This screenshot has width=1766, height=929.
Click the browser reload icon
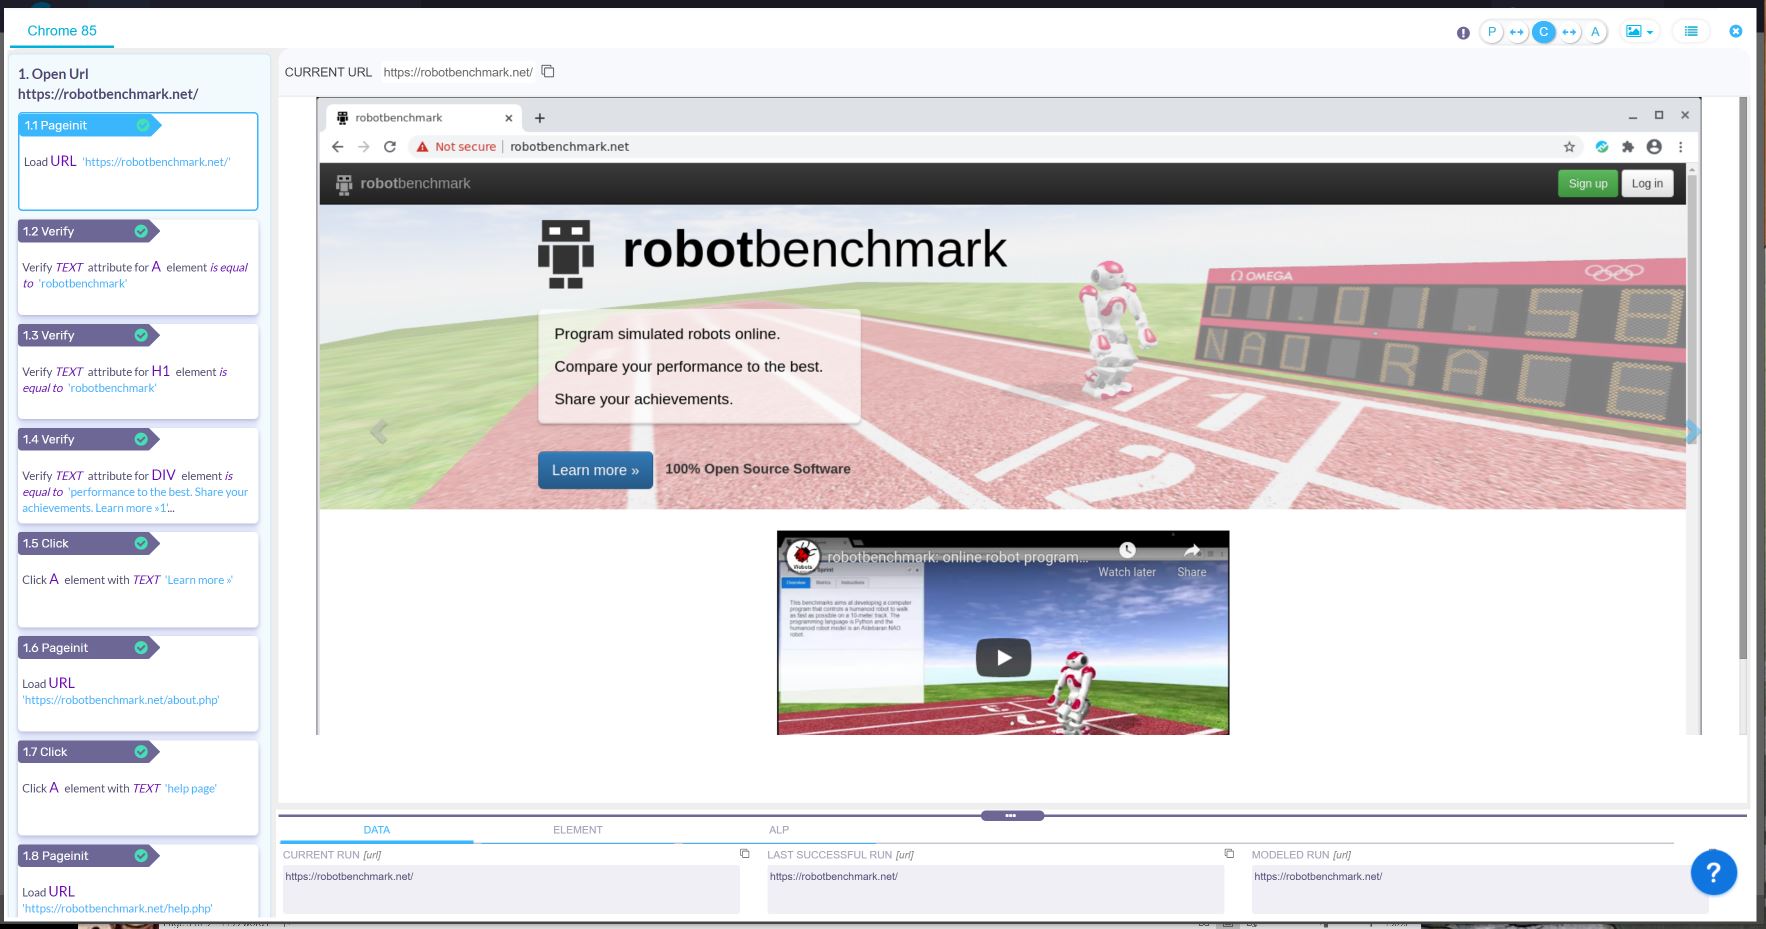click(x=390, y=146)
